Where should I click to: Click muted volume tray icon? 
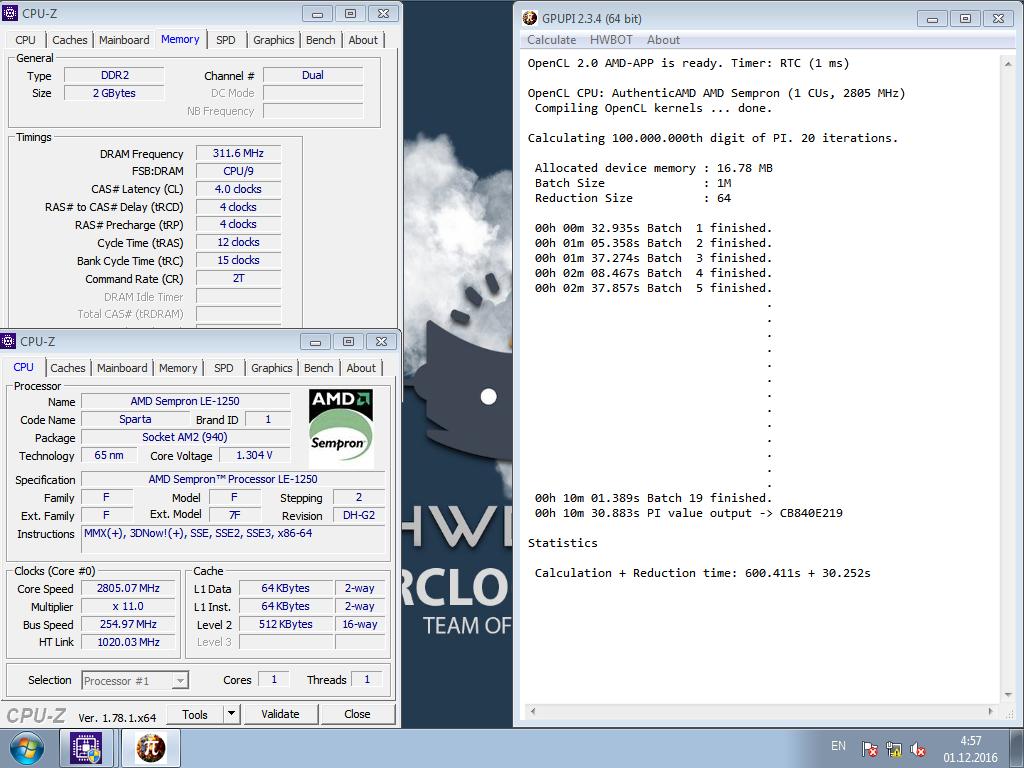click(918, 749)
